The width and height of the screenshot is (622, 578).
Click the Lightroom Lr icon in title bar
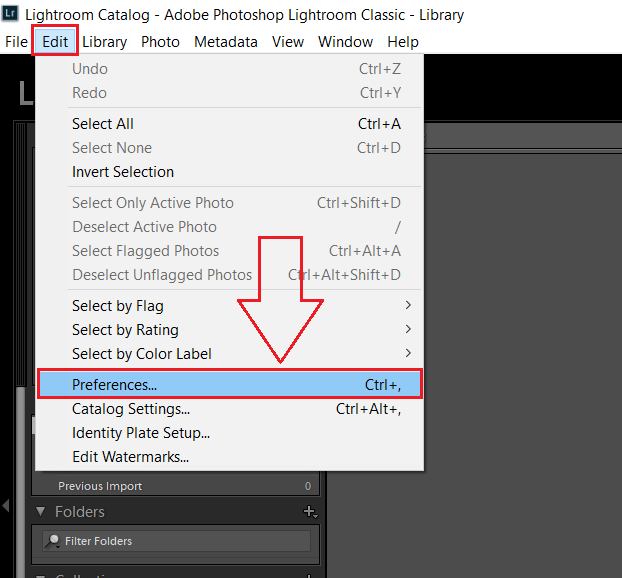[x=11, y=15]
